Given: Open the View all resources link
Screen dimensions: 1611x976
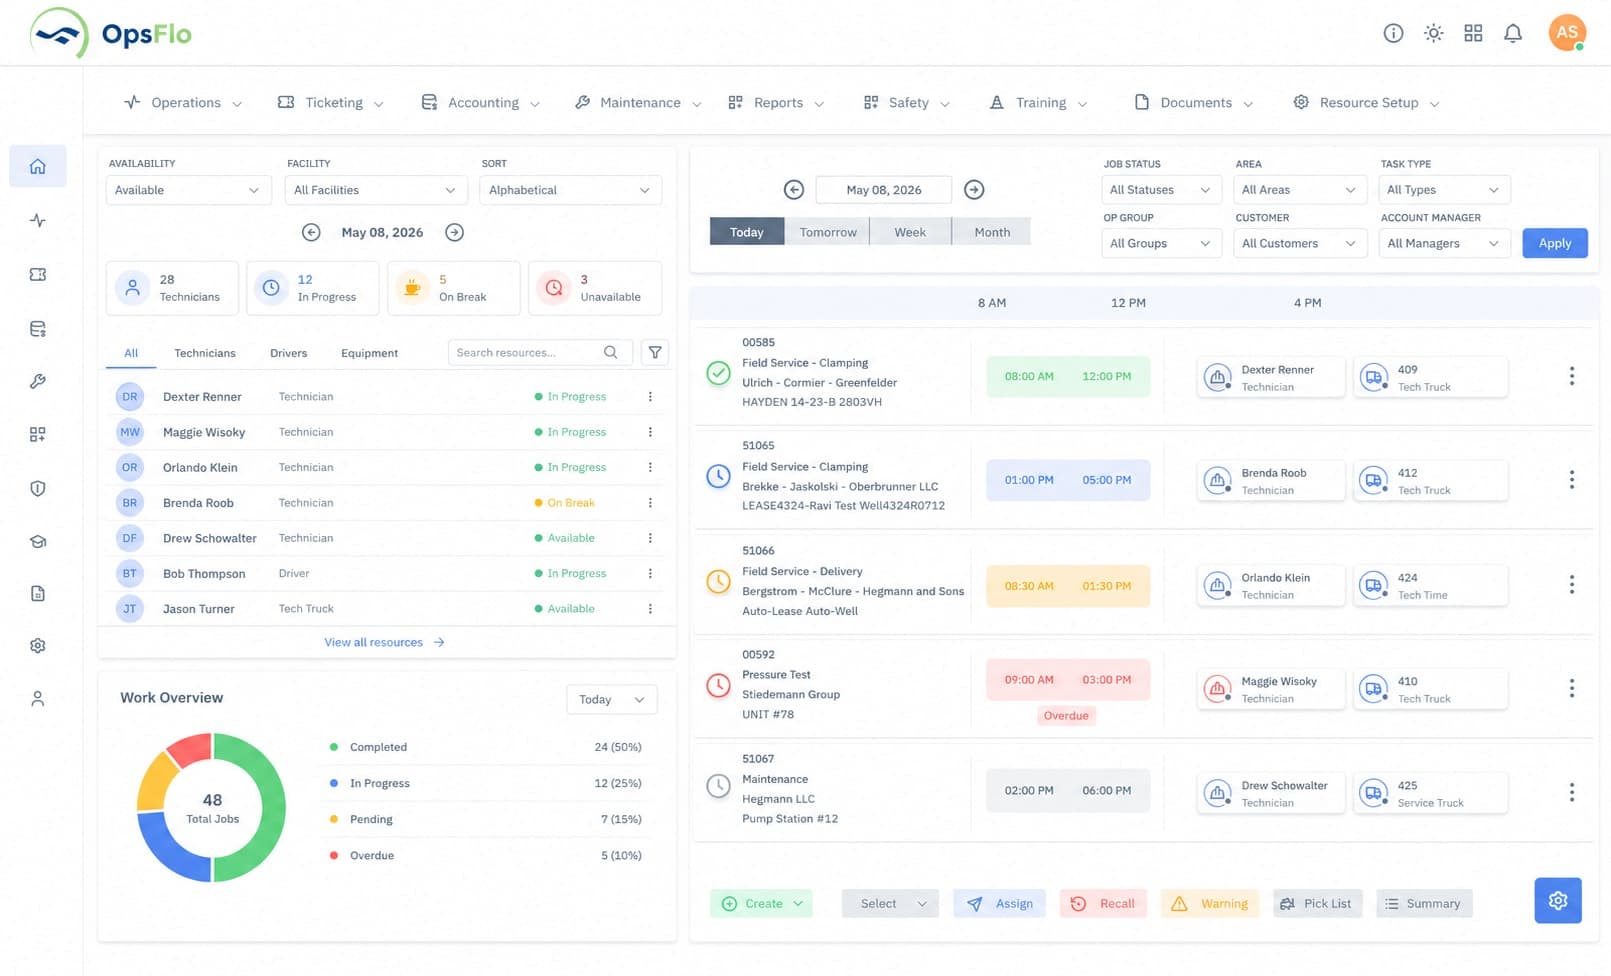Looking at the screenshot, I should (384, 642).
